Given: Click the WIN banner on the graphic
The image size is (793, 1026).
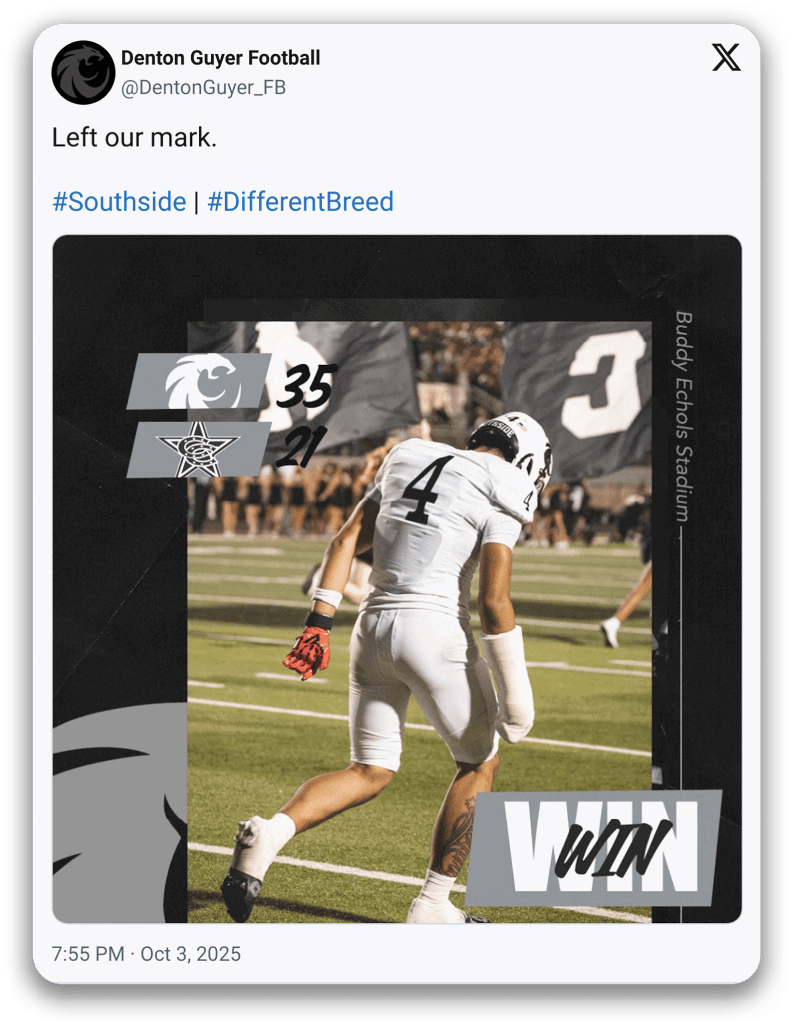Looking at the screenshot, I should coord(594,849).
